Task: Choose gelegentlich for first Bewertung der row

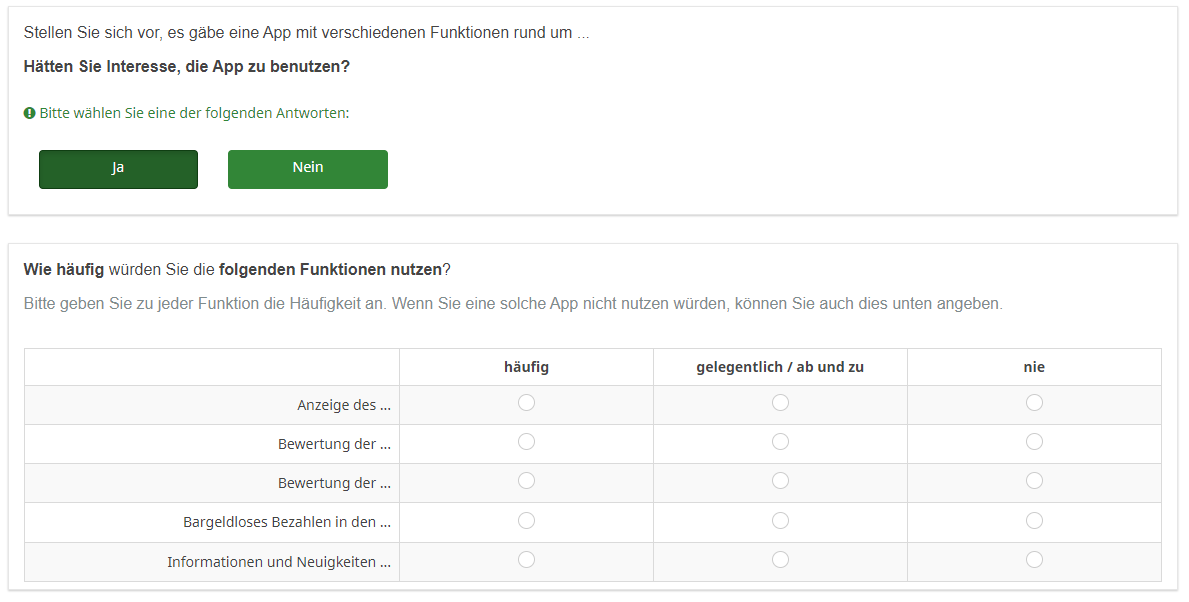Action: click(780, 441)
